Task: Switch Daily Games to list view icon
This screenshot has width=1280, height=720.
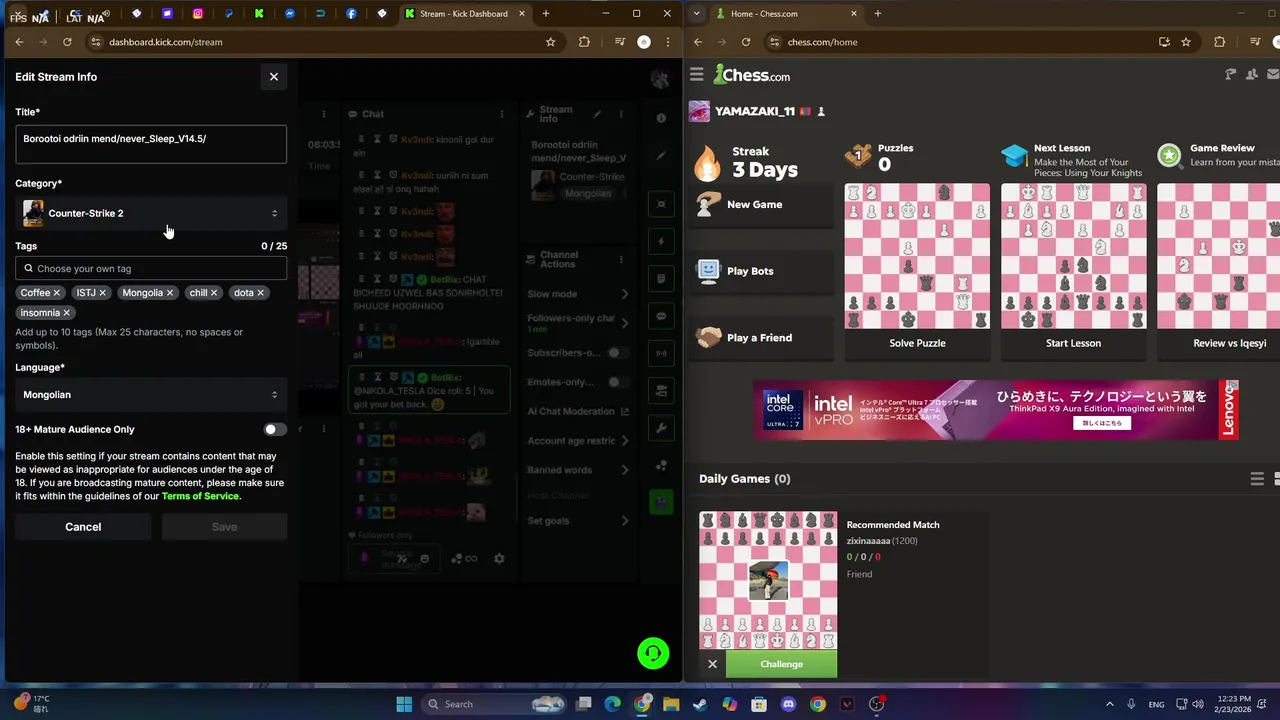Action: pos(1257,479)
